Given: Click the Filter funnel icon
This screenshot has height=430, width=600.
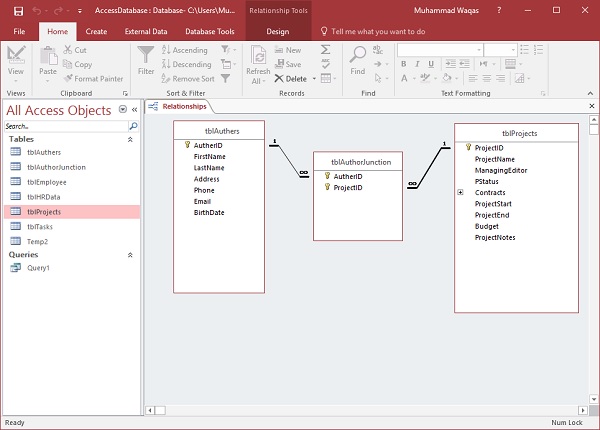Looking at the screenshot, I should tap(146, 56).
